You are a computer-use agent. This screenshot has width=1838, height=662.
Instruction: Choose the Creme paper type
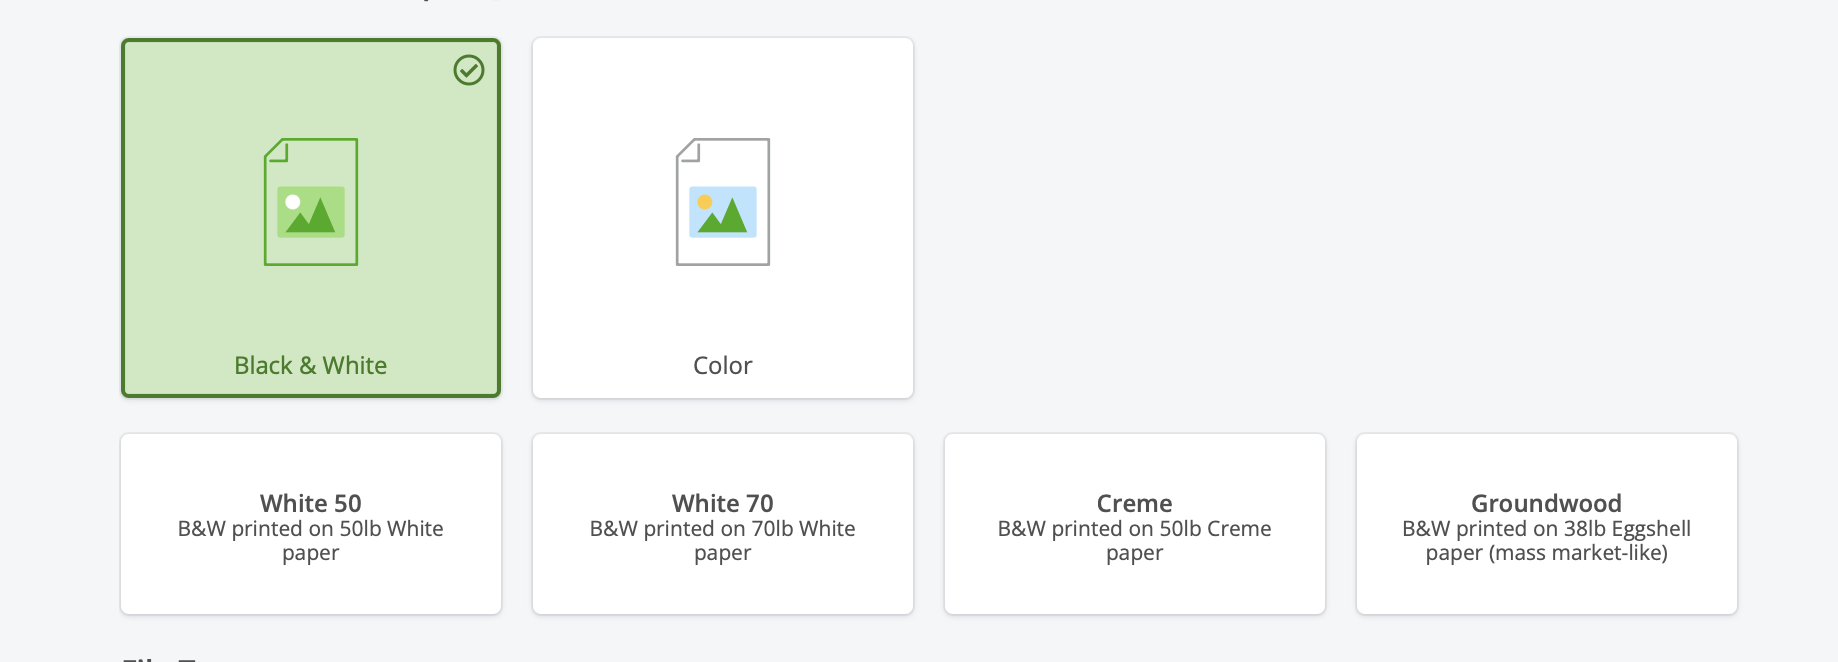point(1134,503)
